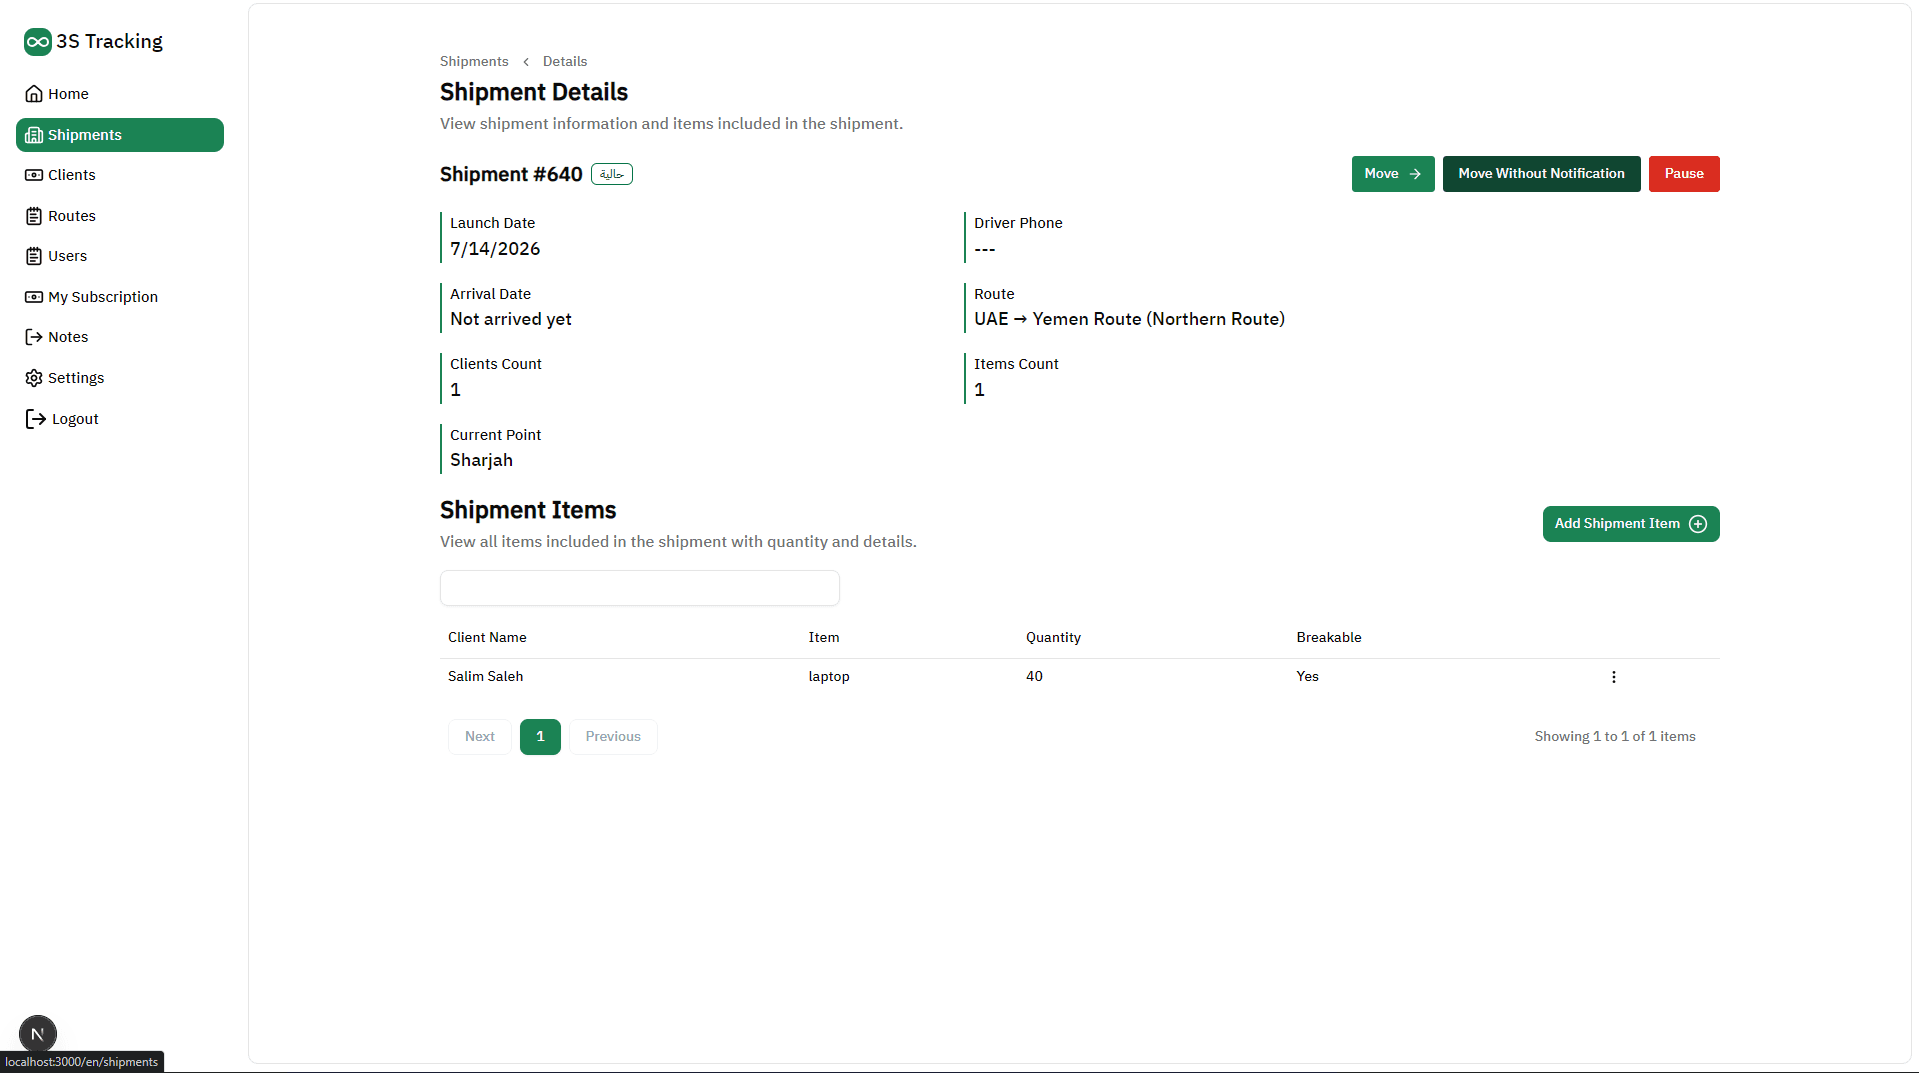Viewport: 1919px width, 1073px height.
Task: Click the shipment items search field
Action: (x=640, y=588)
